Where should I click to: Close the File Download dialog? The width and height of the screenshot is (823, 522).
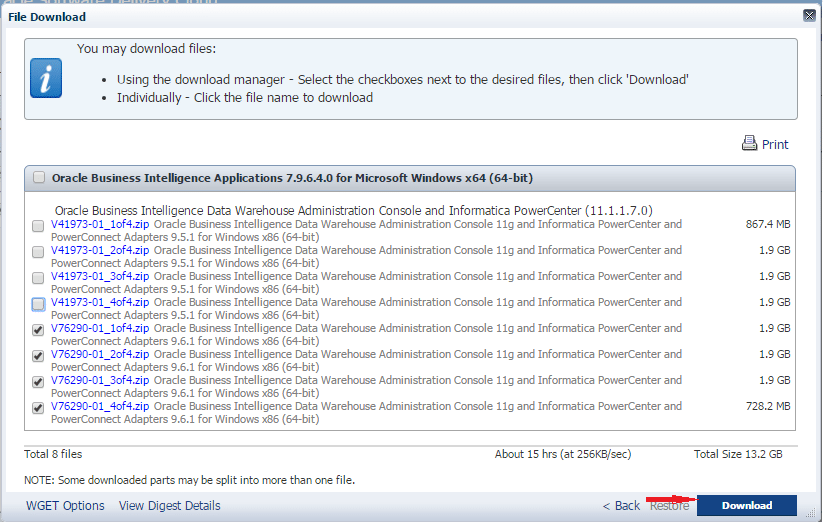point(809,16)
